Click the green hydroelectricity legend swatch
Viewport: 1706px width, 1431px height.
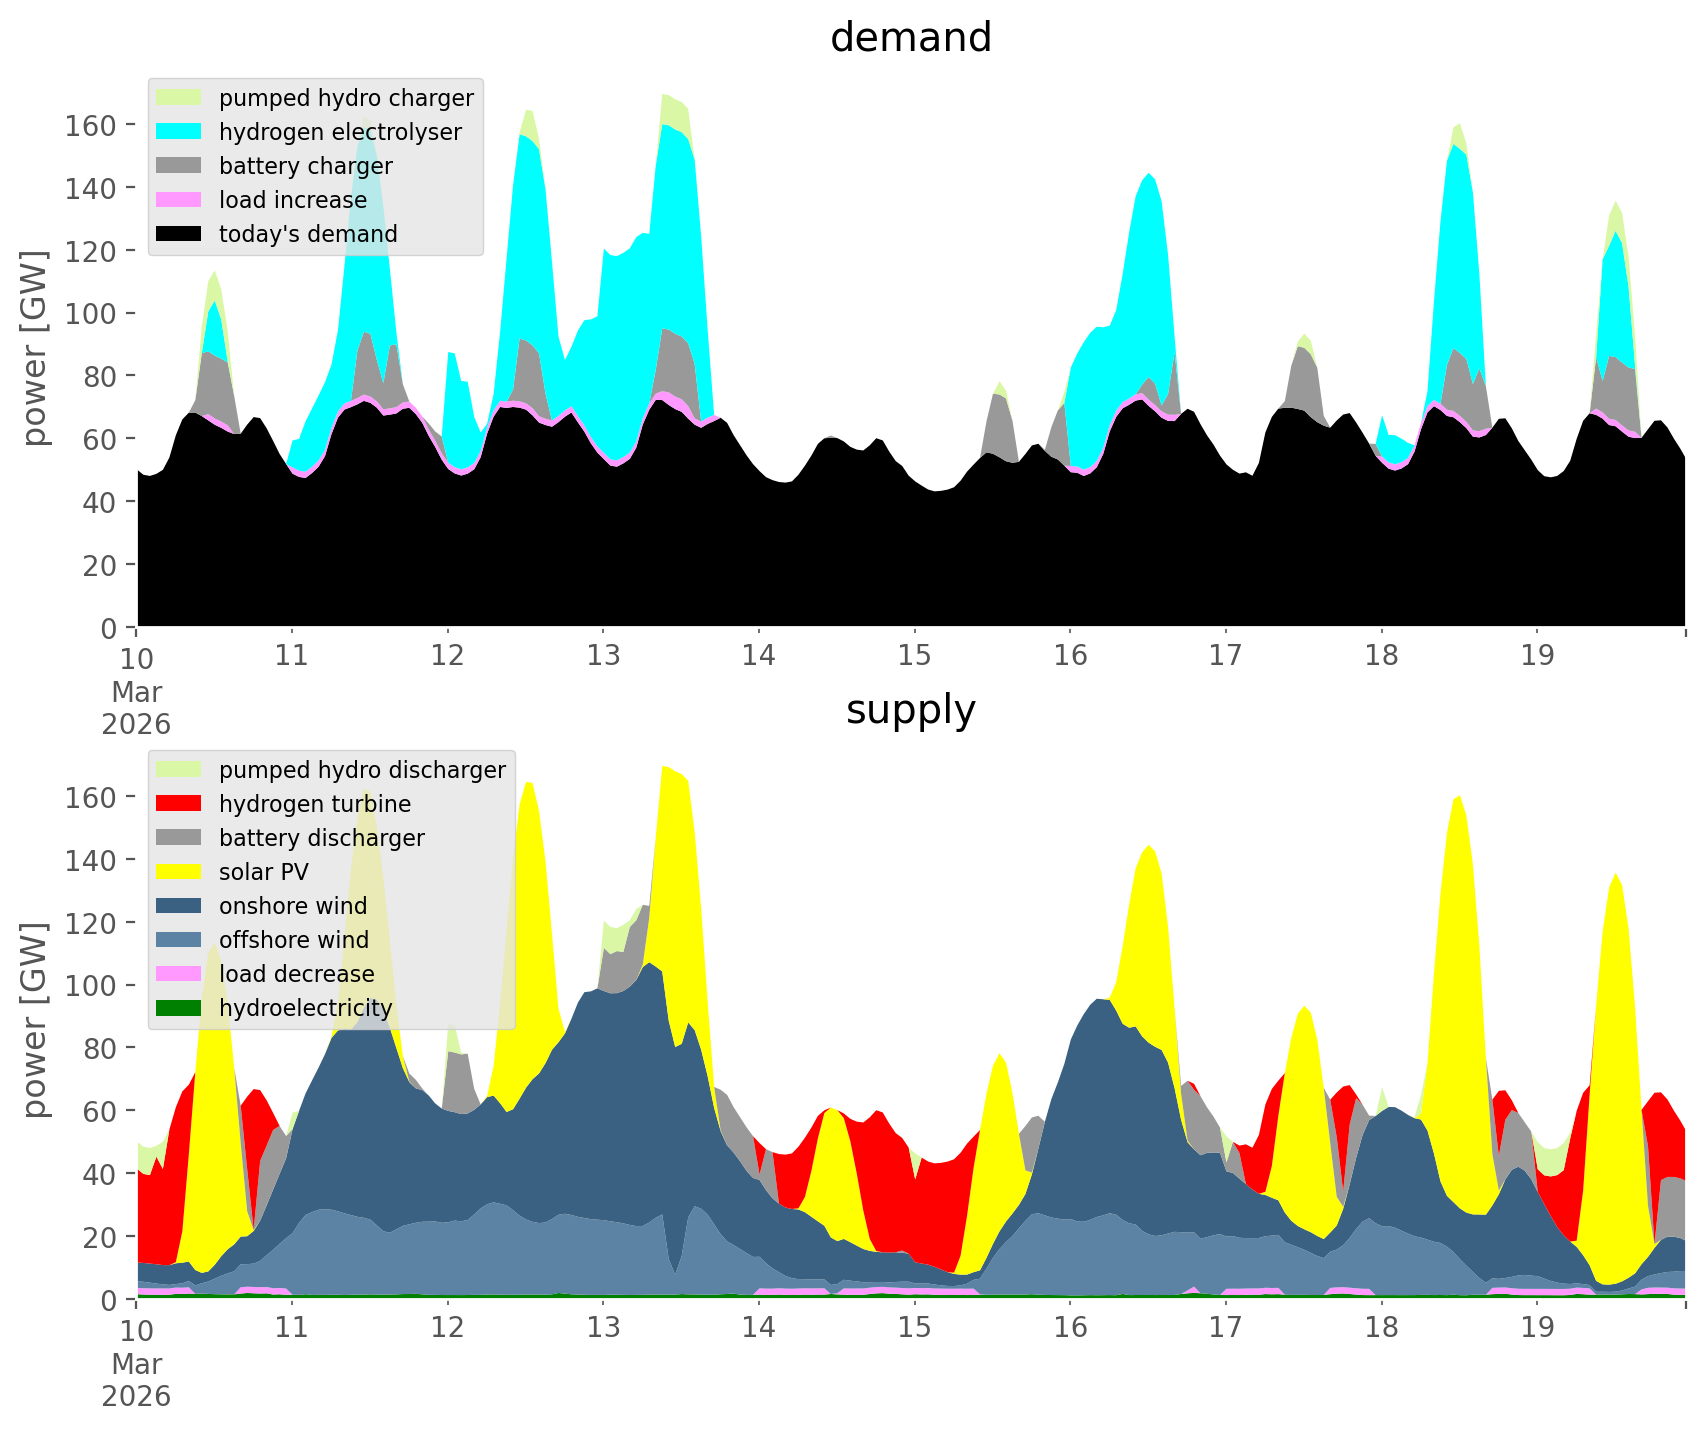tap(179, 1008)
